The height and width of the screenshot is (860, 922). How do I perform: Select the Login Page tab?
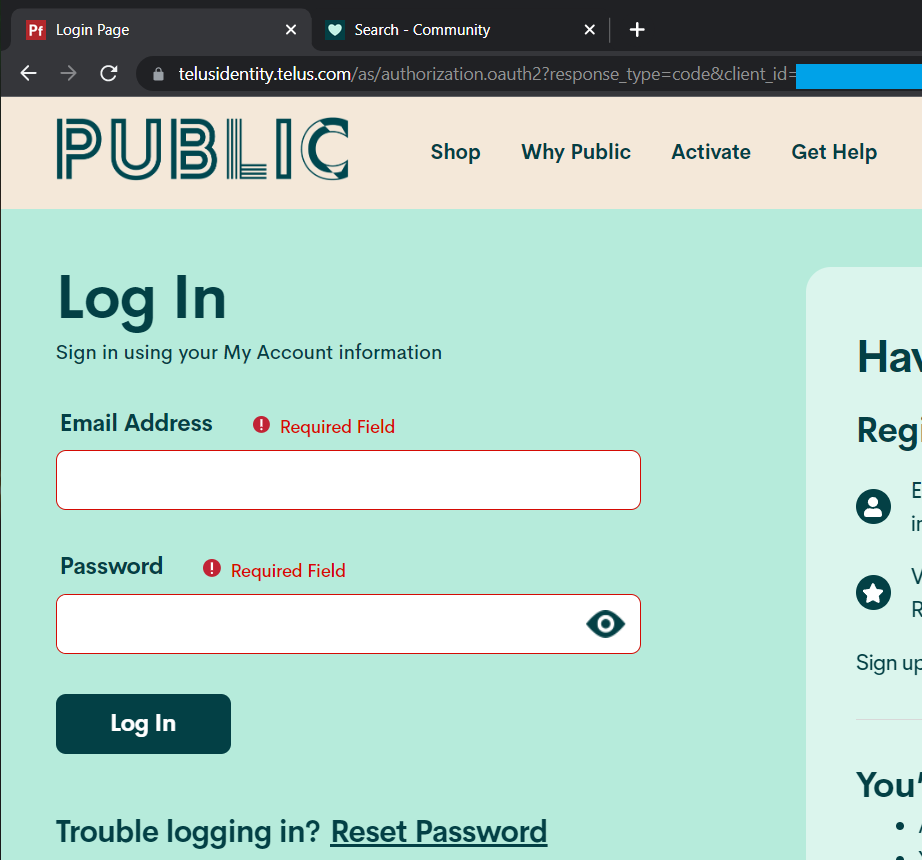click(150, 30)
